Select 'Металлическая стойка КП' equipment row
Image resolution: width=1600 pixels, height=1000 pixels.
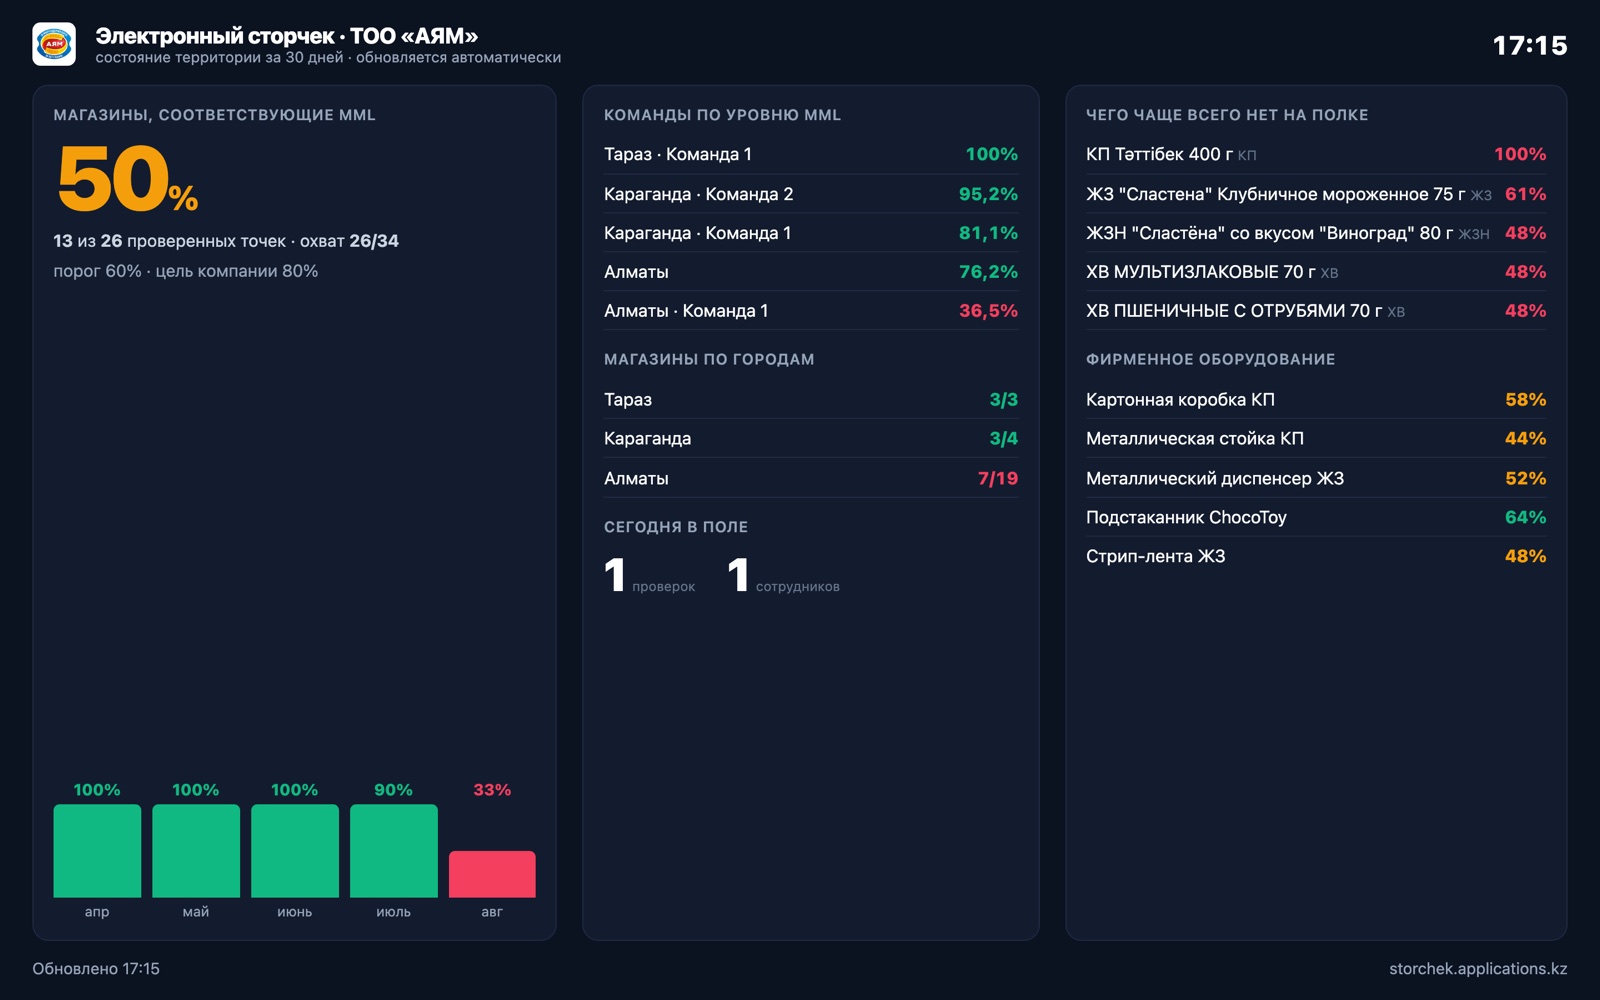pos(1316,438)
